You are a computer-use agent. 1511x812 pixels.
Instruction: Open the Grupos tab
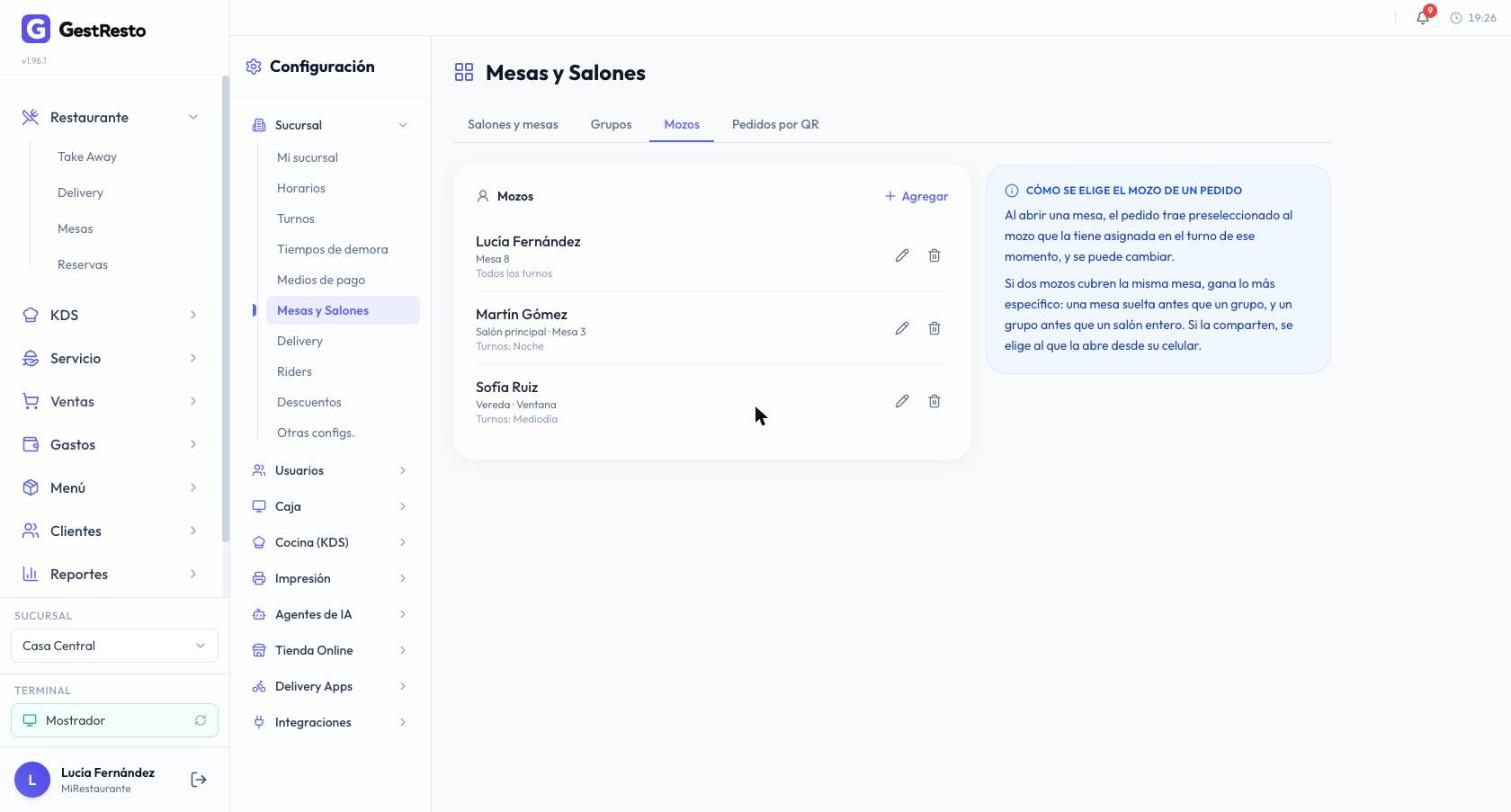[611, 125]
